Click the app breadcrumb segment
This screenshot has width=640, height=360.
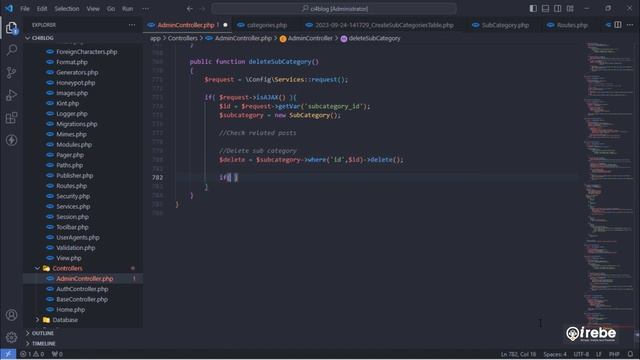[x=155, y=38]
